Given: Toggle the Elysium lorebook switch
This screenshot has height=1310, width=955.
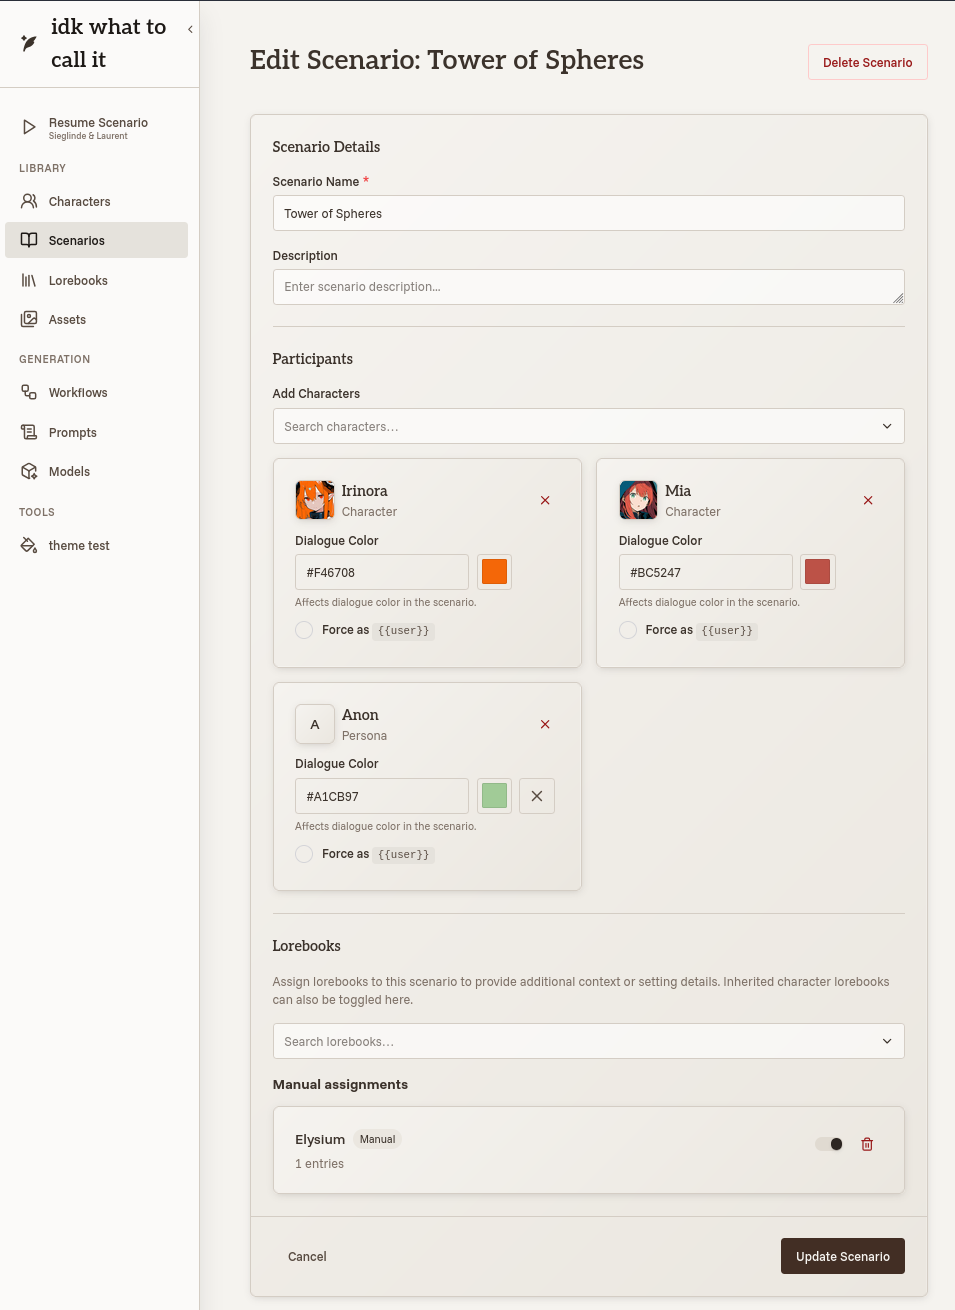Looking at the screenshot, I should tap(829, 1144).
